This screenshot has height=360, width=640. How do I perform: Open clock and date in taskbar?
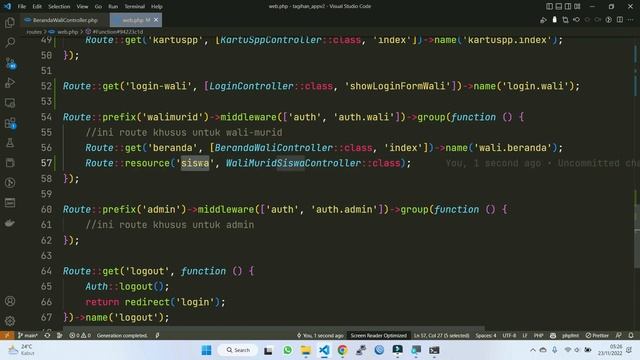coord(610,350)
